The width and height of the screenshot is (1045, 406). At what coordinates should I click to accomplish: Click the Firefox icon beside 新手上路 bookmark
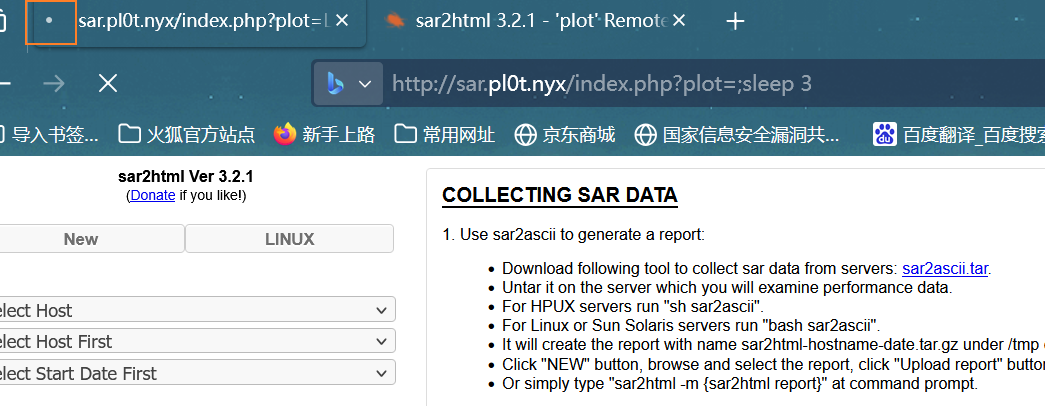[285, 134]
